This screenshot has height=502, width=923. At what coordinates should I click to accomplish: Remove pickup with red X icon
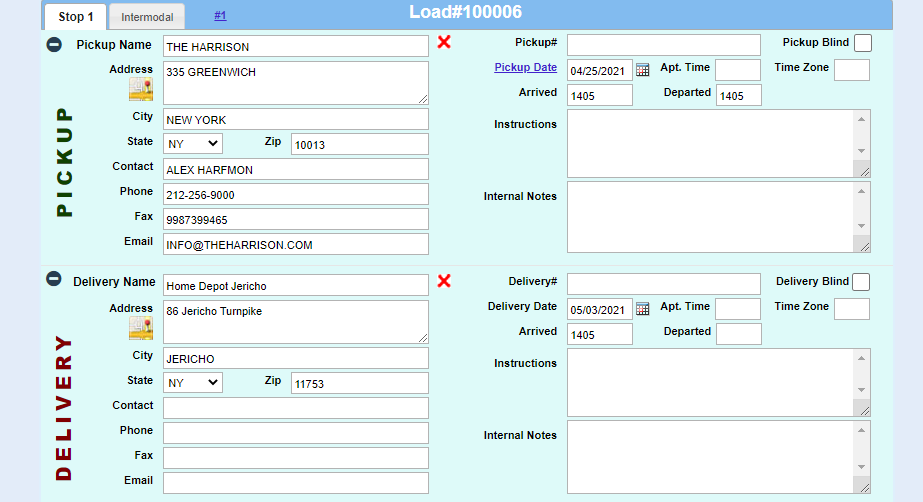(x=444, y=42)
